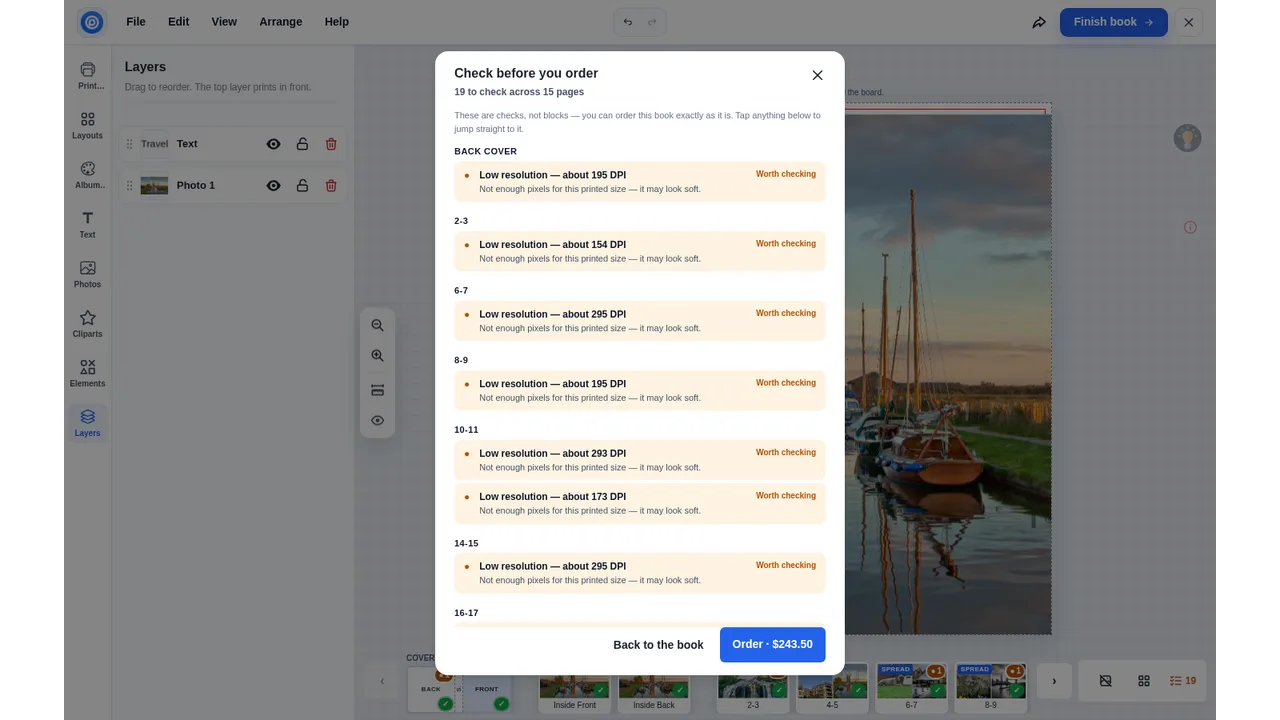Click Back to the book
This screenshot has height=720, width=1280.
(x=658, y=645)
